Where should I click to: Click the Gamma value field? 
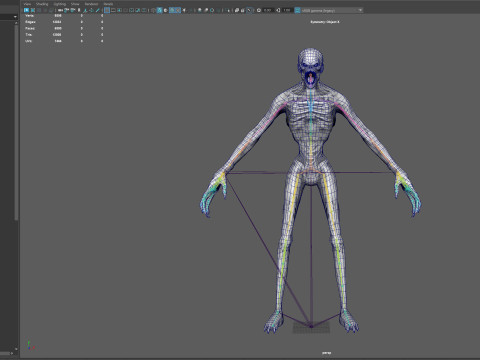click(287, 10)
